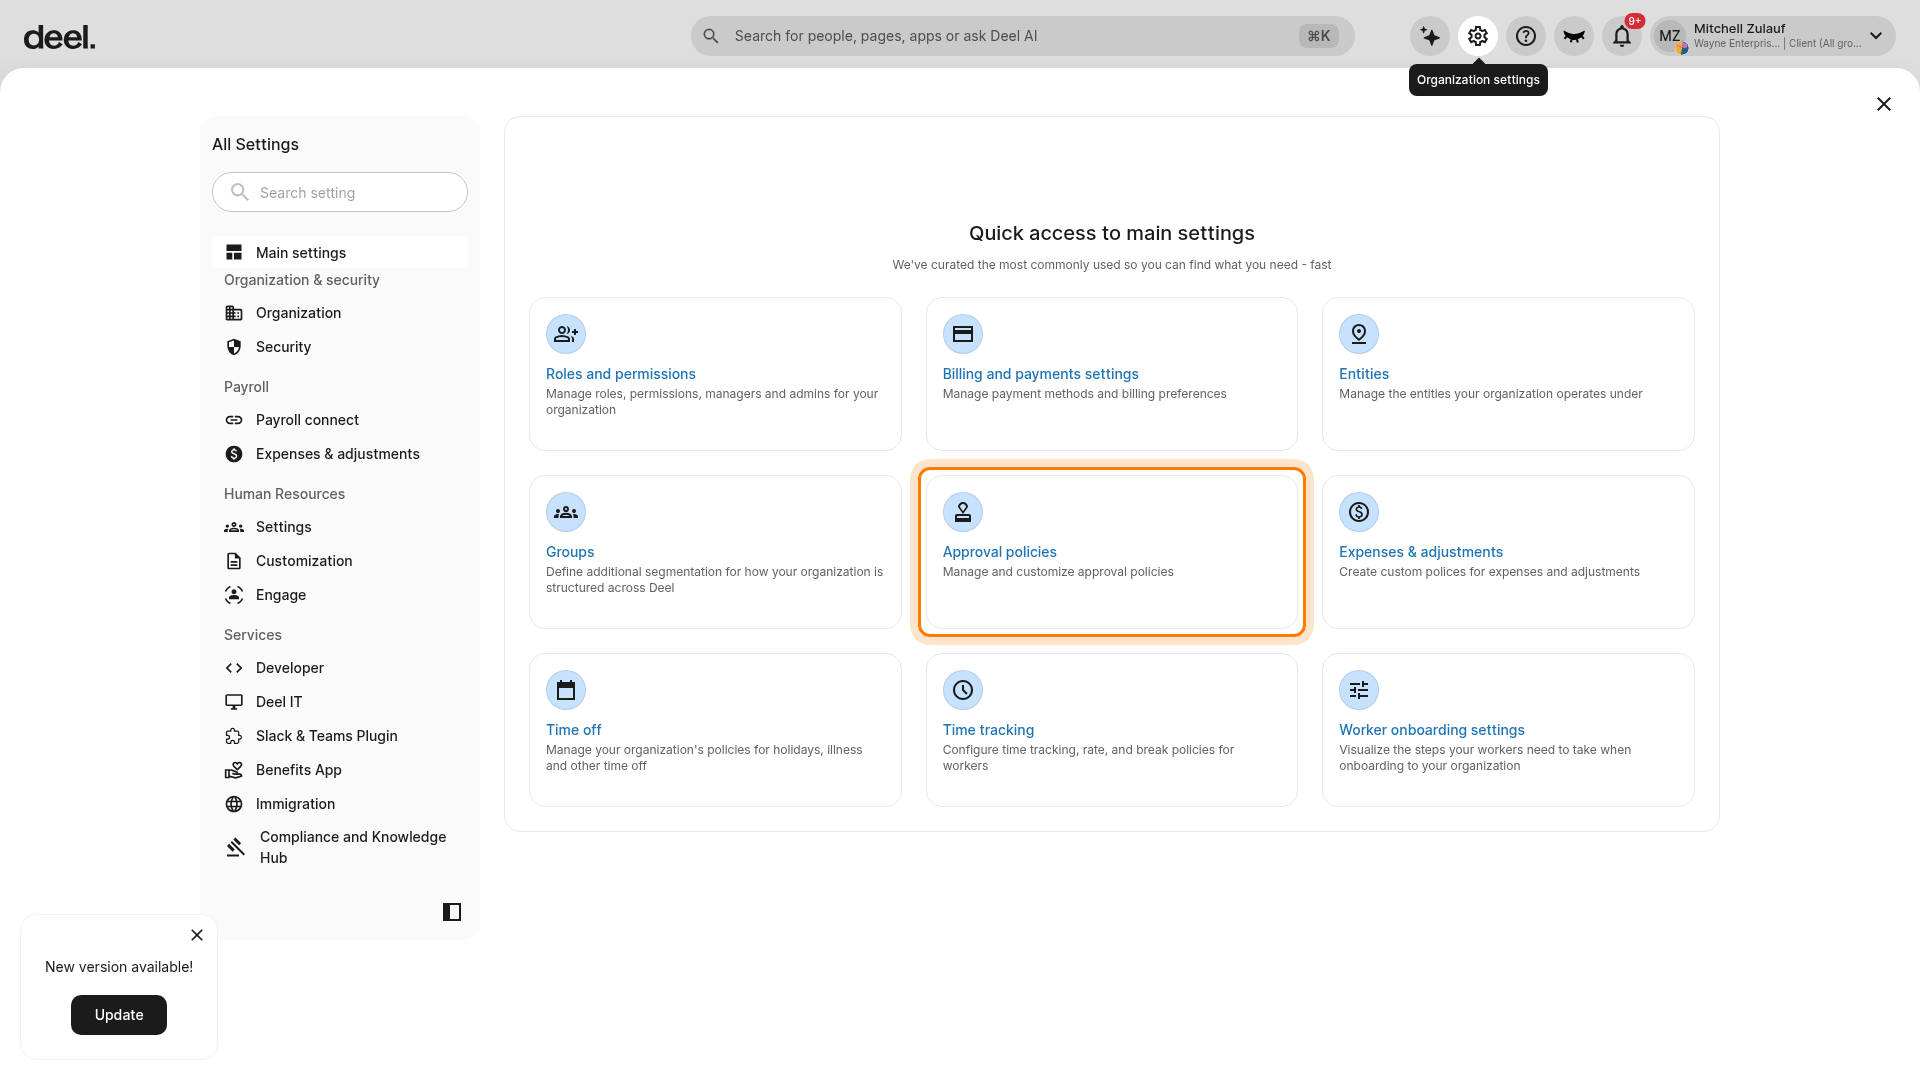Viewport: 1920px width, 1080px height.
Task: Open the Time off link
Action: 573,730
